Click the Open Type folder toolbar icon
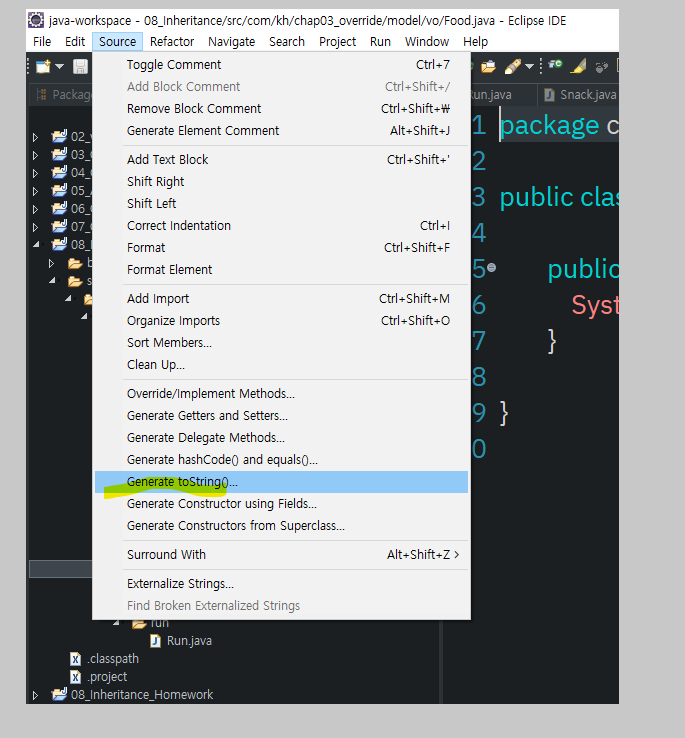The height and width of the screenshot is (738, 685). pos(488,66)
